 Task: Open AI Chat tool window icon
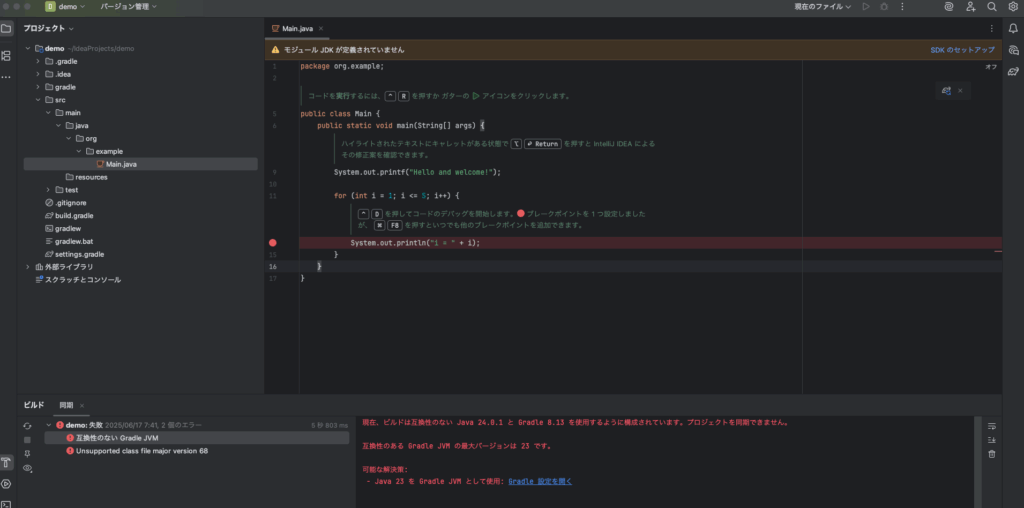pyautogui.click(x=1013, y=50)
